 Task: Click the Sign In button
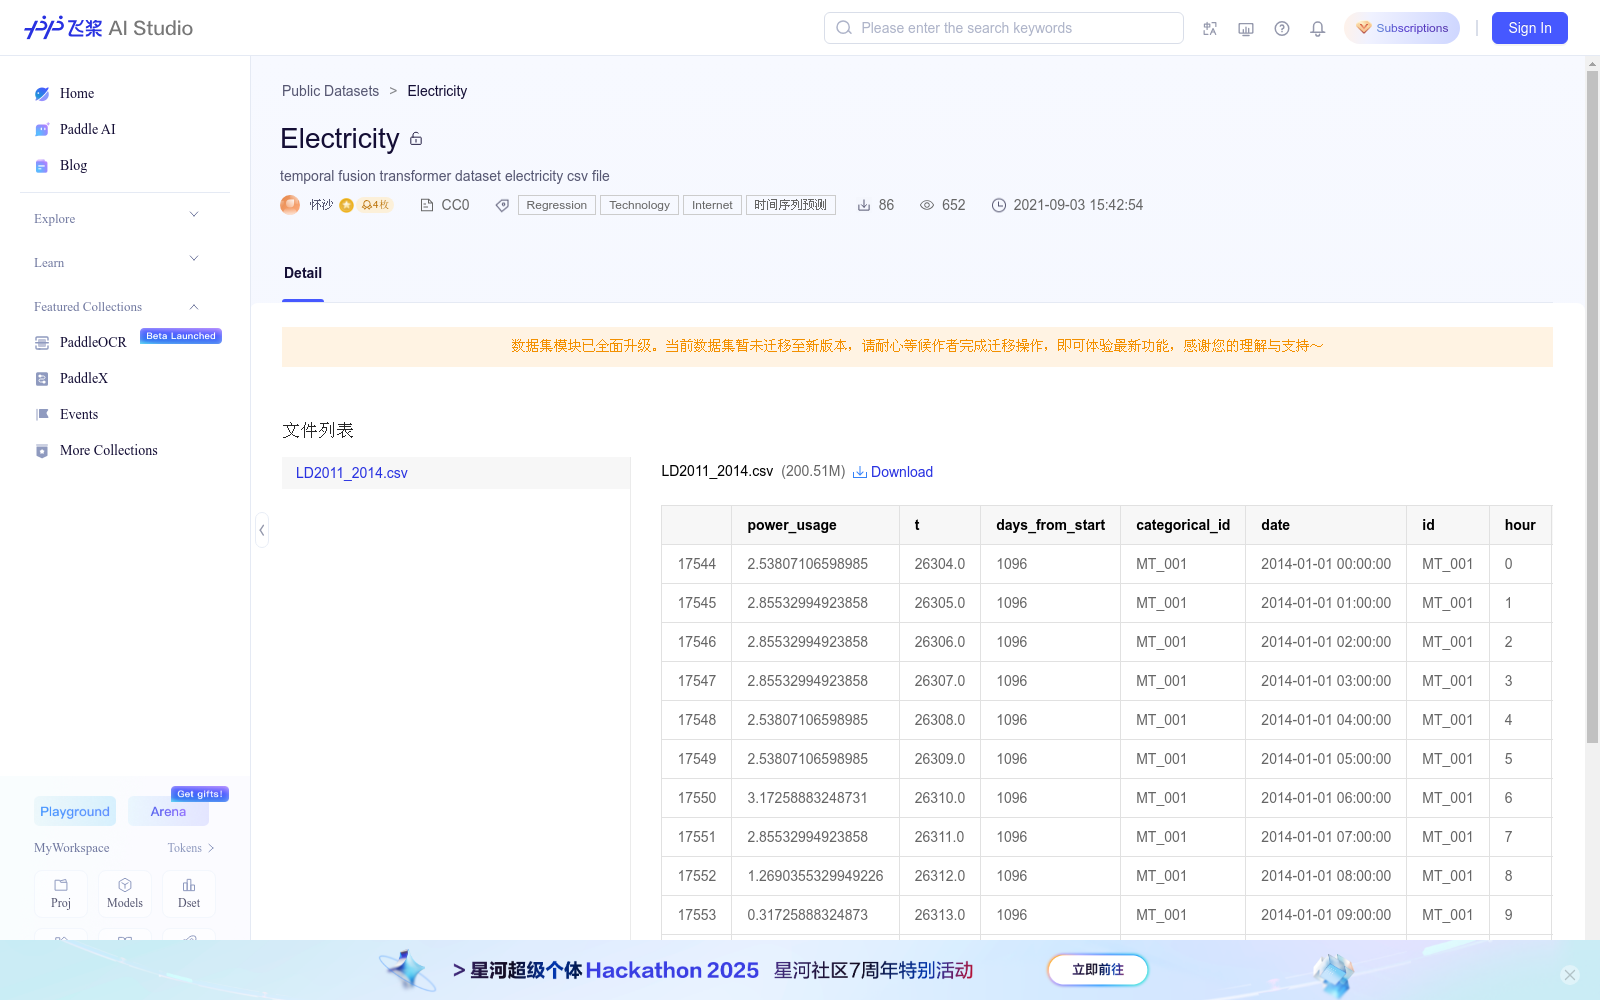click(x=1530, y=28)
